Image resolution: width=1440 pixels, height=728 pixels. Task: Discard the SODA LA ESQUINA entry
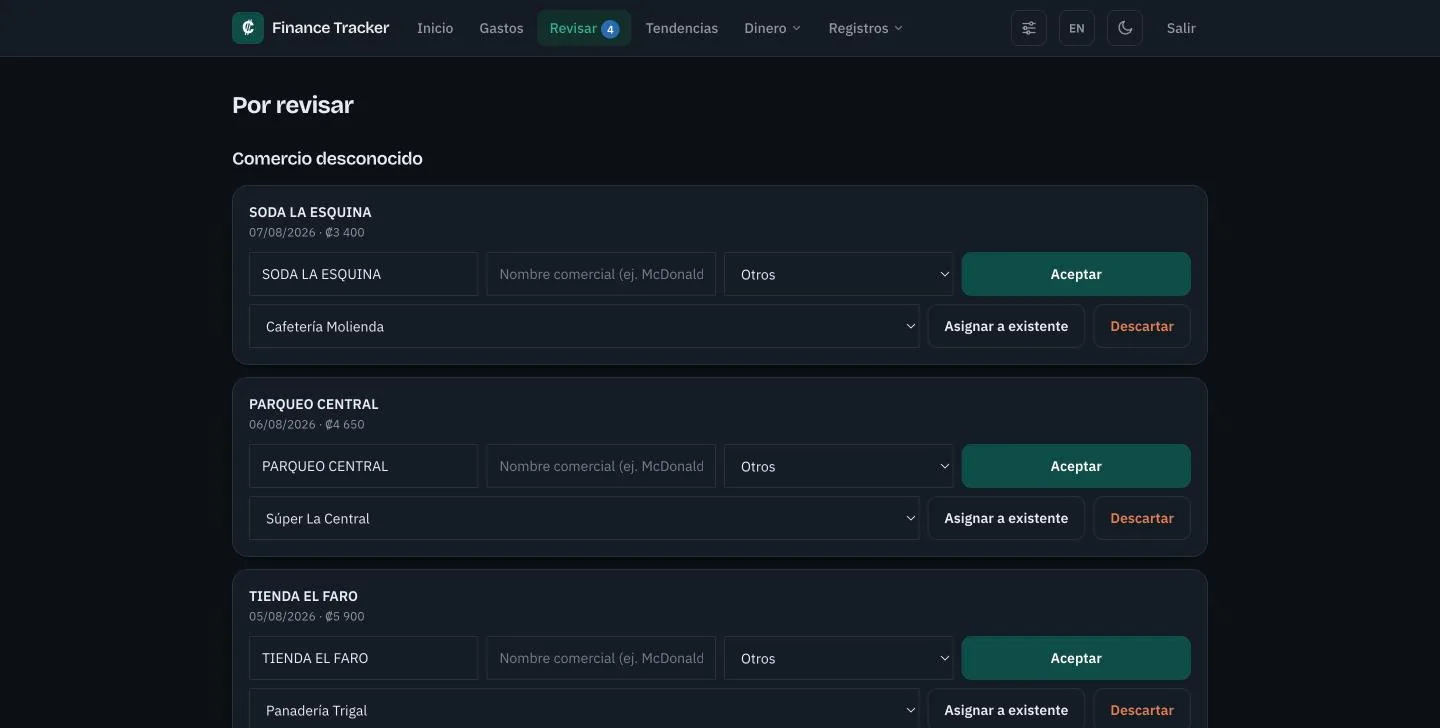(1142, 326)
